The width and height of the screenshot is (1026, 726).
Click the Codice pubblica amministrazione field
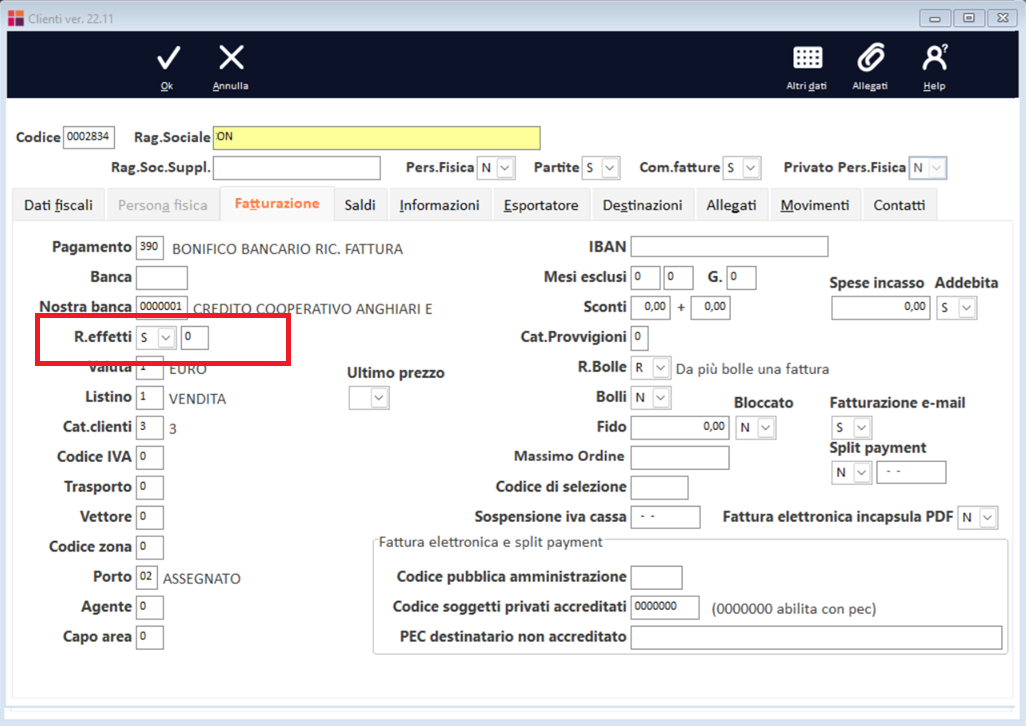[x=657, y=578]
